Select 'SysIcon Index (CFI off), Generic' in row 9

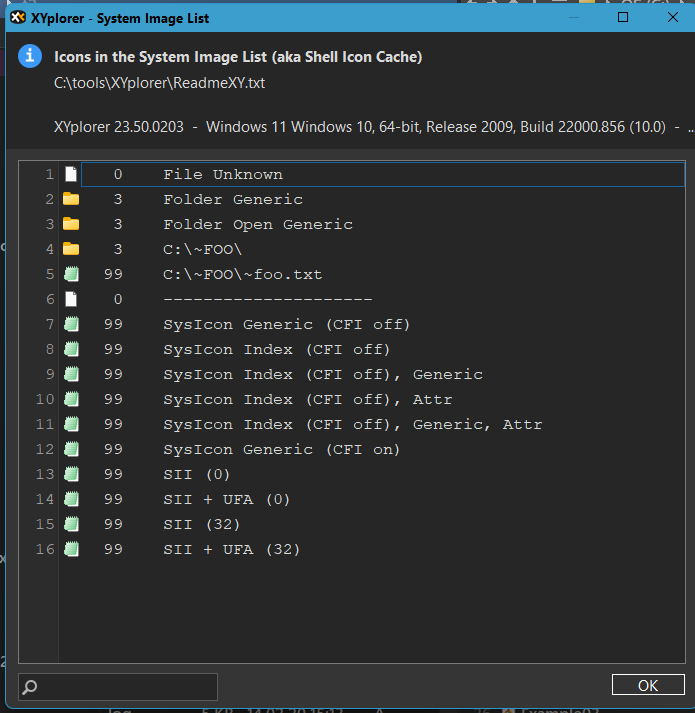(383, 374)
